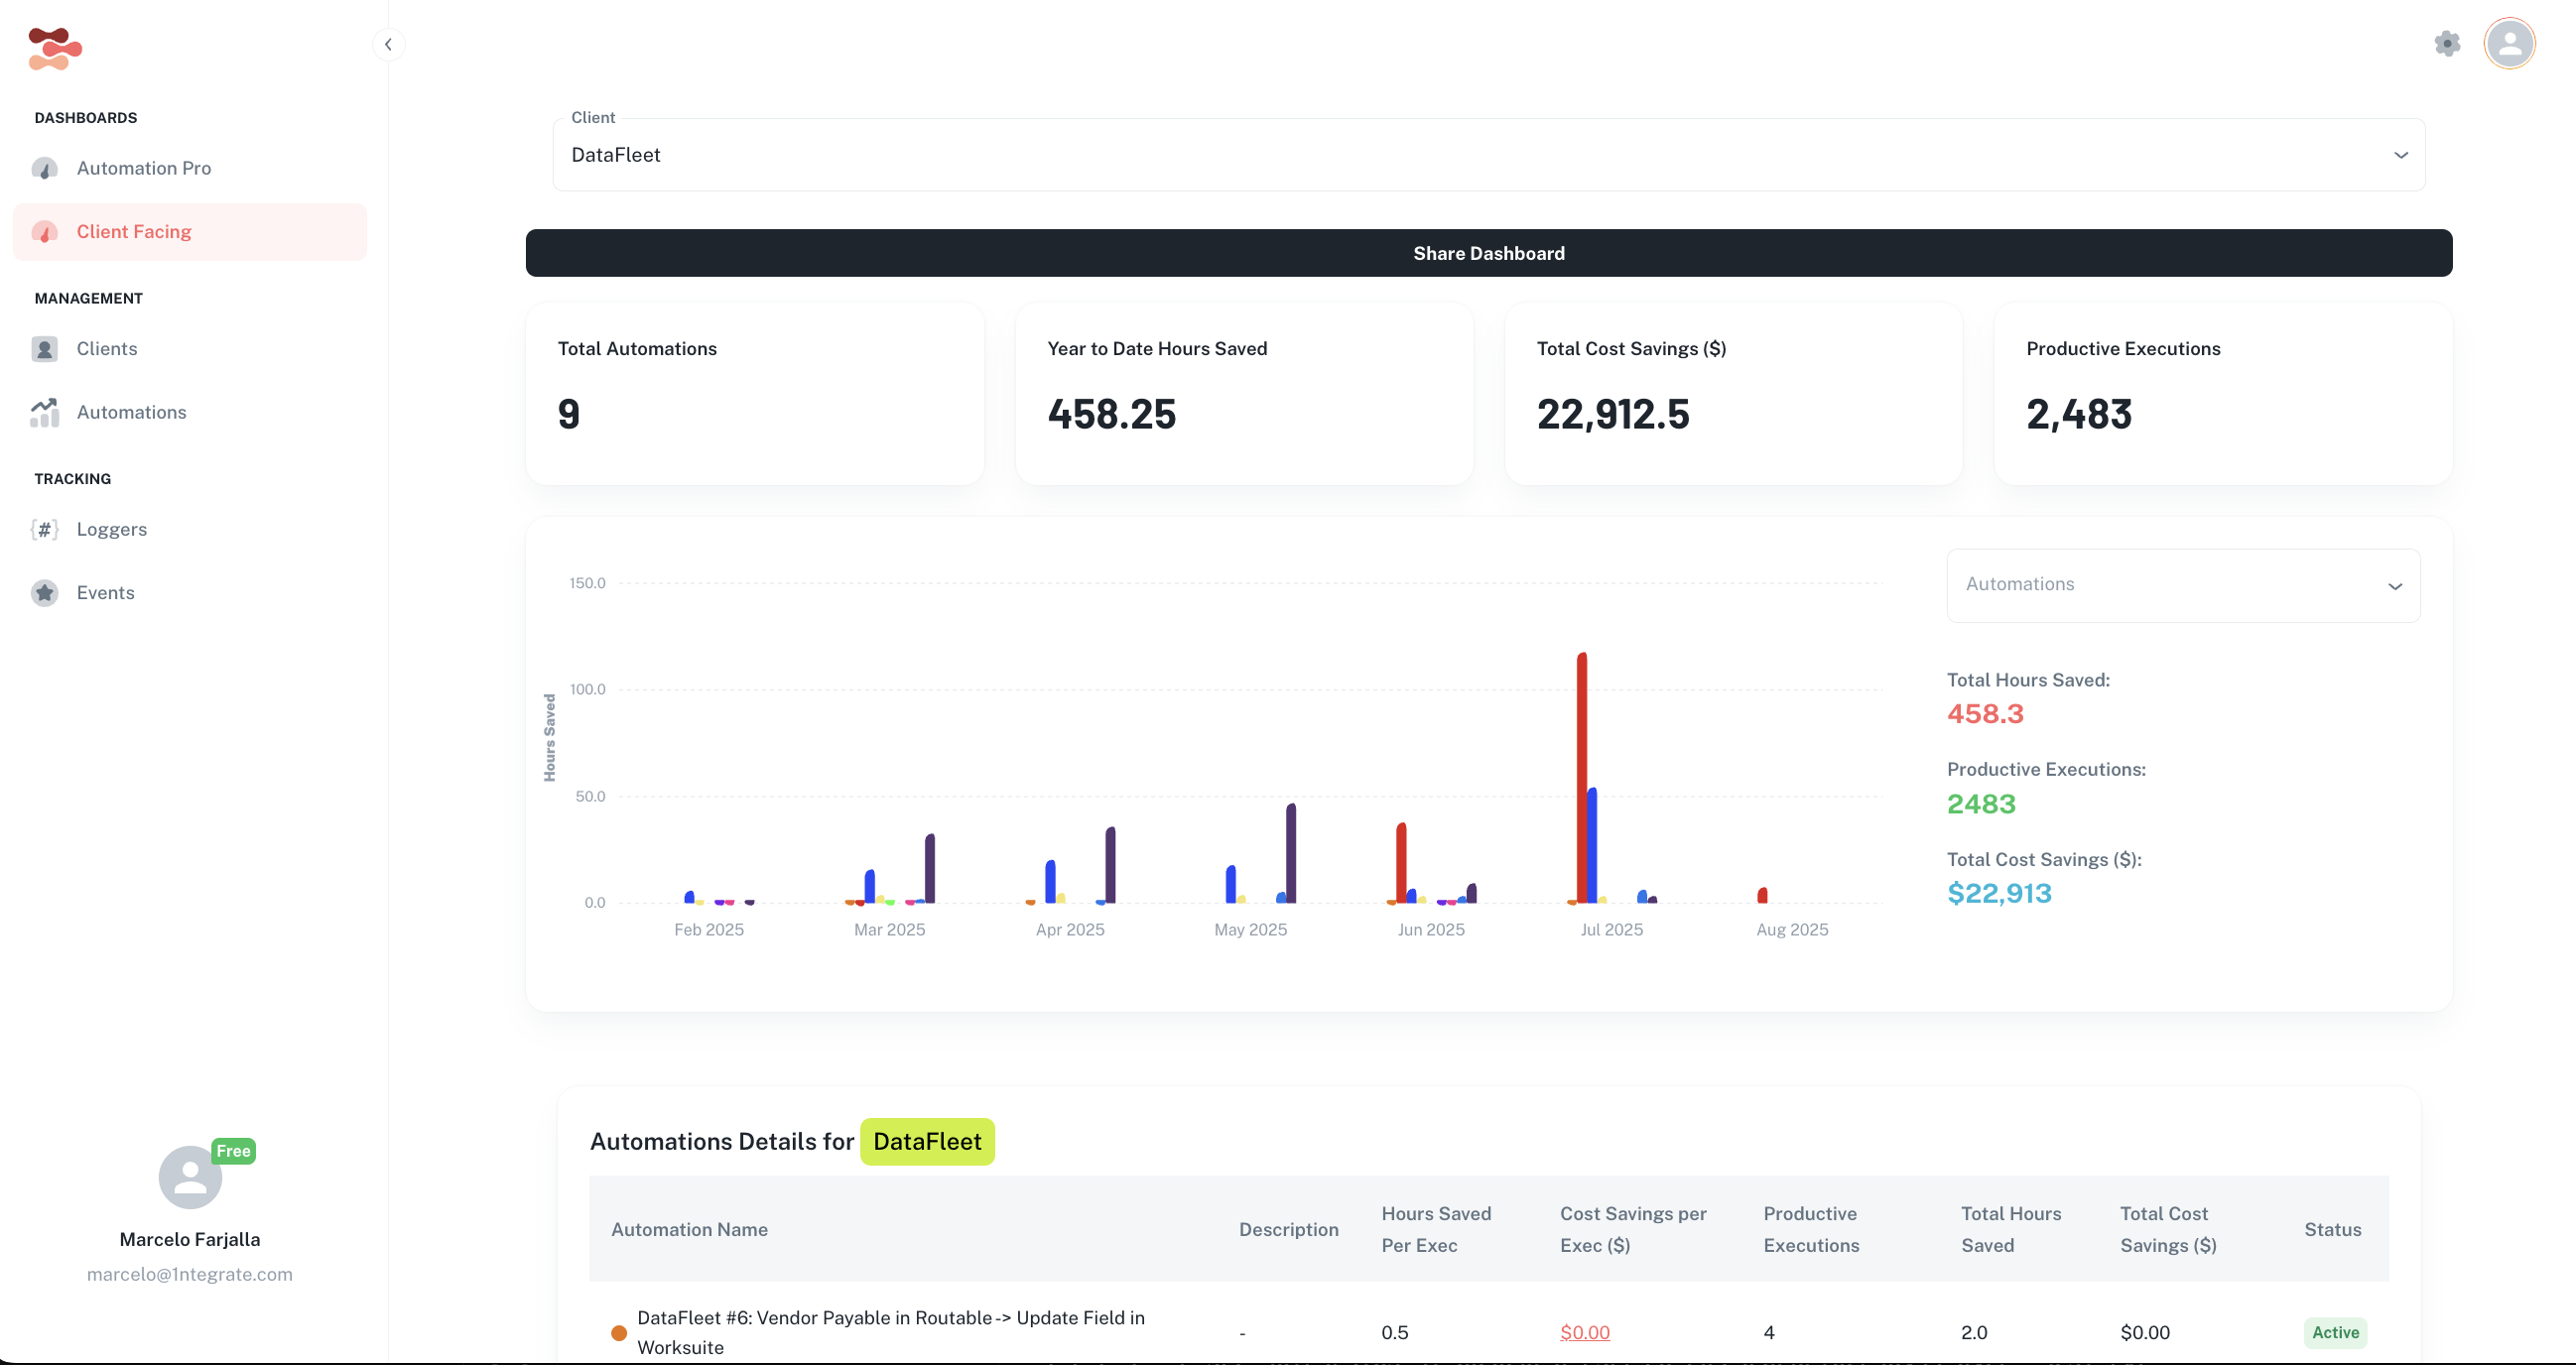Click the highlighted DataFleet label

coord(927,1142)
